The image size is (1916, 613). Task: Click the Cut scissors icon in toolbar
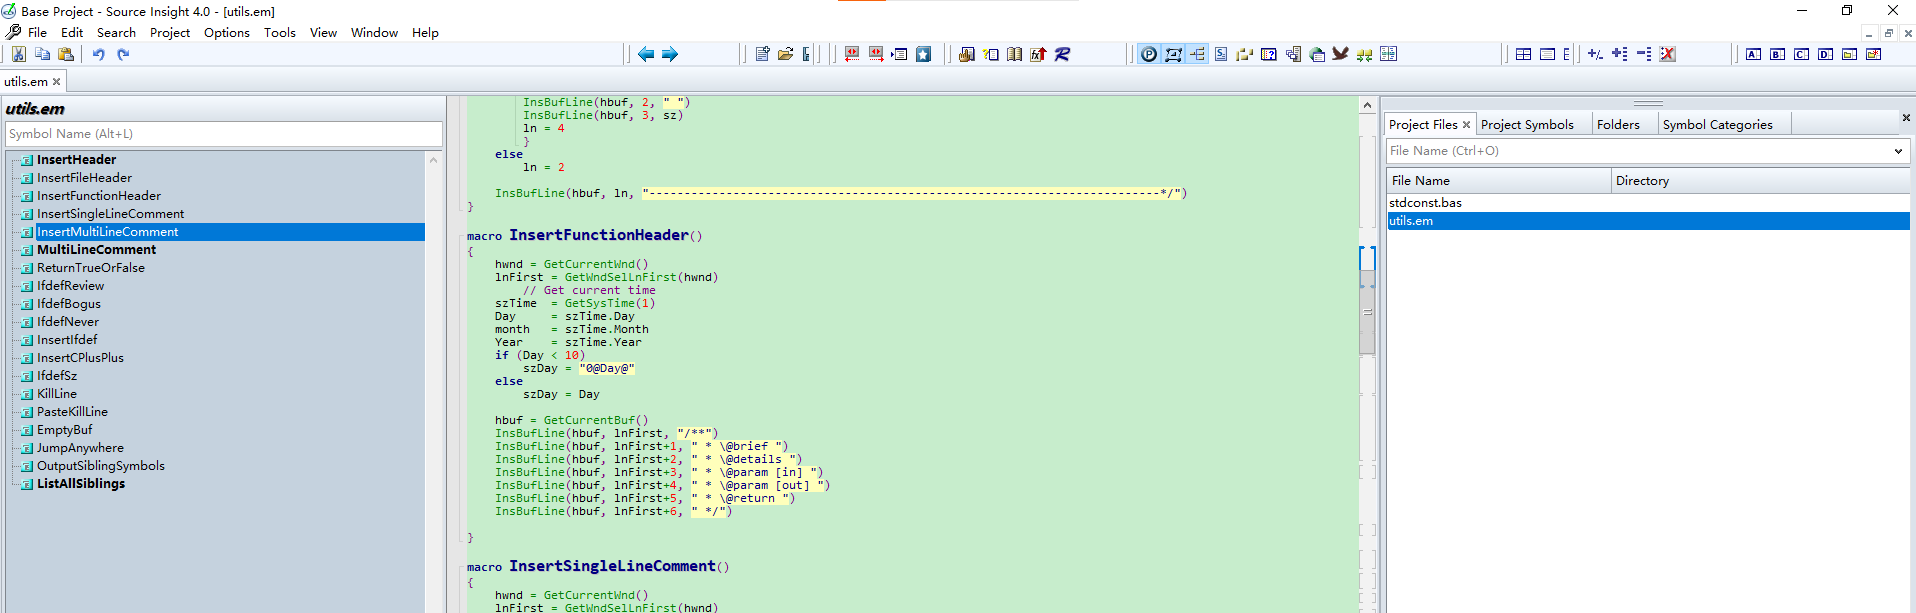click(19, 54)
